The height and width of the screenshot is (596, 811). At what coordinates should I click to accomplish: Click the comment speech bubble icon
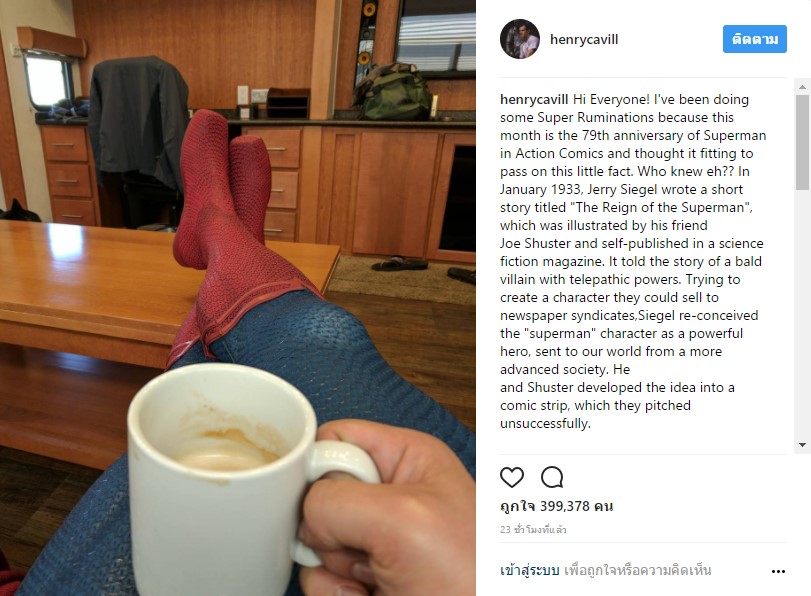(x=552, y=477)
